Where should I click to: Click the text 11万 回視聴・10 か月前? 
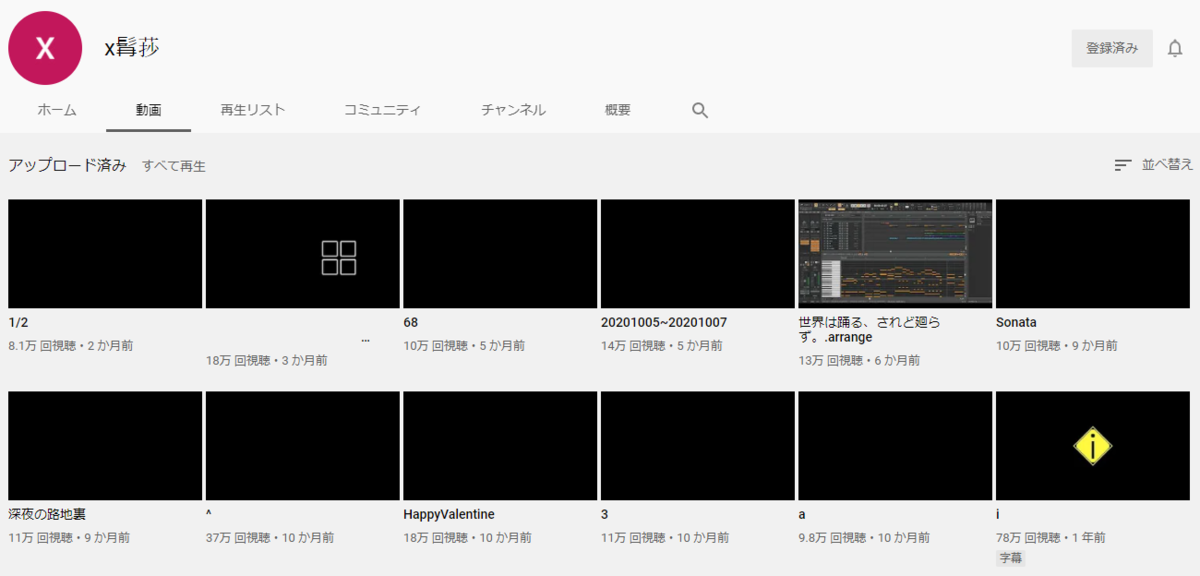[x=665, y=538]
